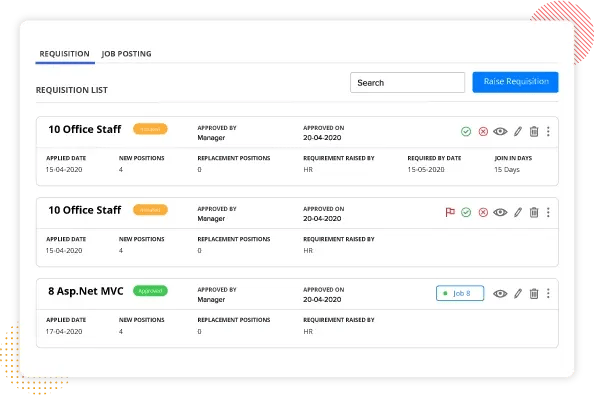Viewport: 594px width, 396px height.
Task: Click orange status badge on card with 15 Days
Action: (x=150, y=129)
